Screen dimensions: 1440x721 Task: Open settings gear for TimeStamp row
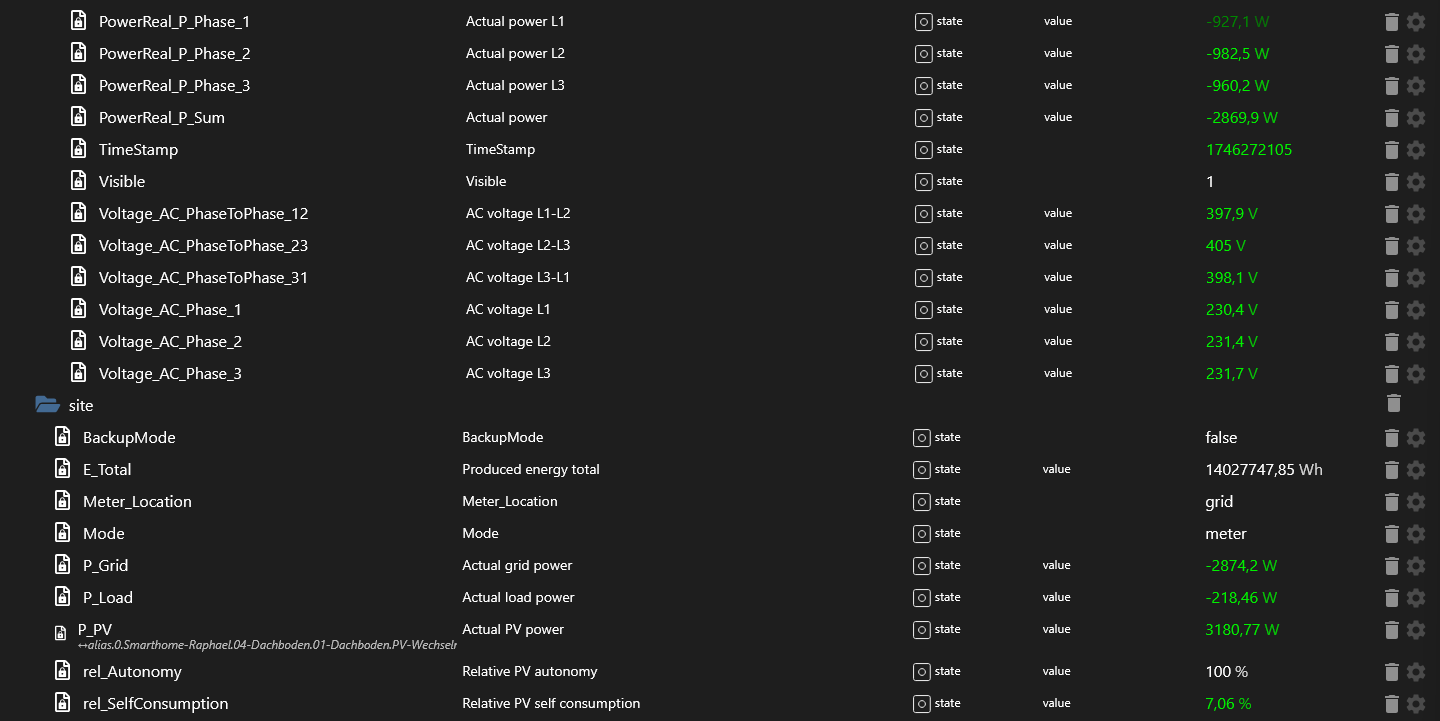click(1416, 150)
